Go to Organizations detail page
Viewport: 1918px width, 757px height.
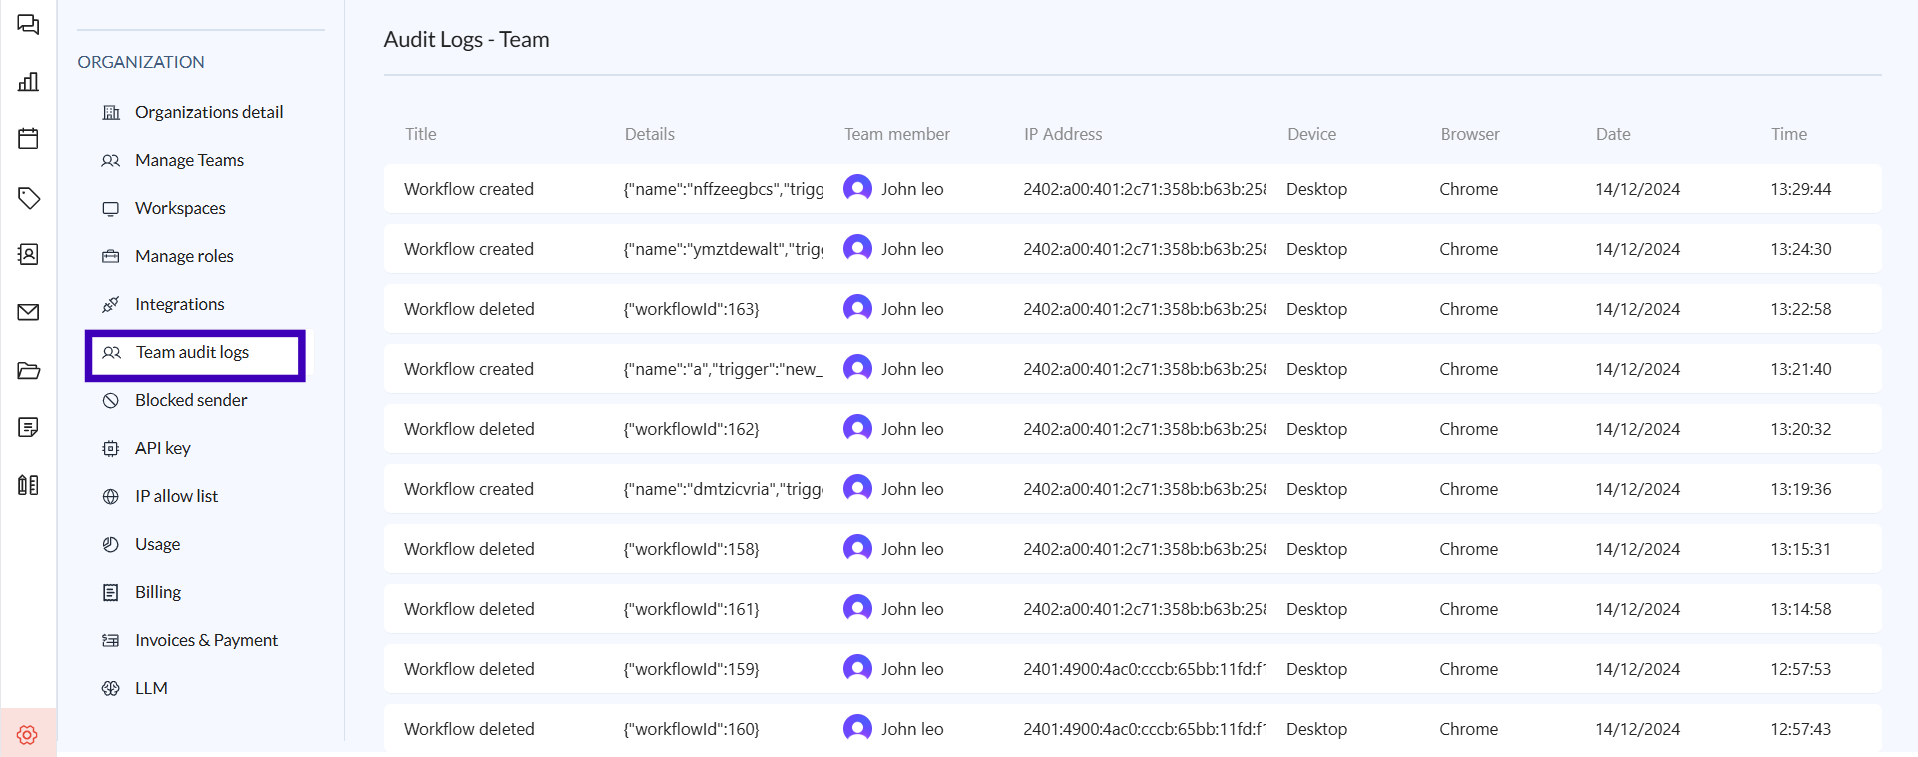click(x=208, y=112)
